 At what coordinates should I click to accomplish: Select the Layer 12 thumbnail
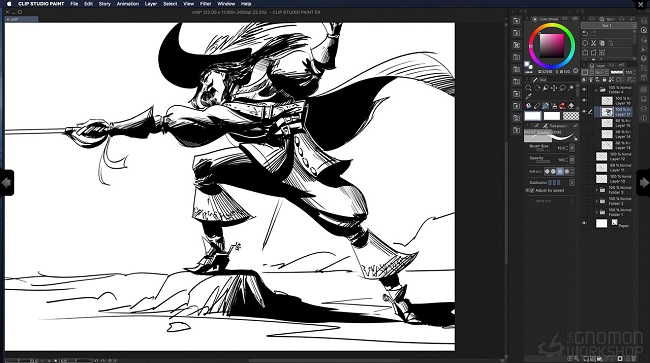601,156
